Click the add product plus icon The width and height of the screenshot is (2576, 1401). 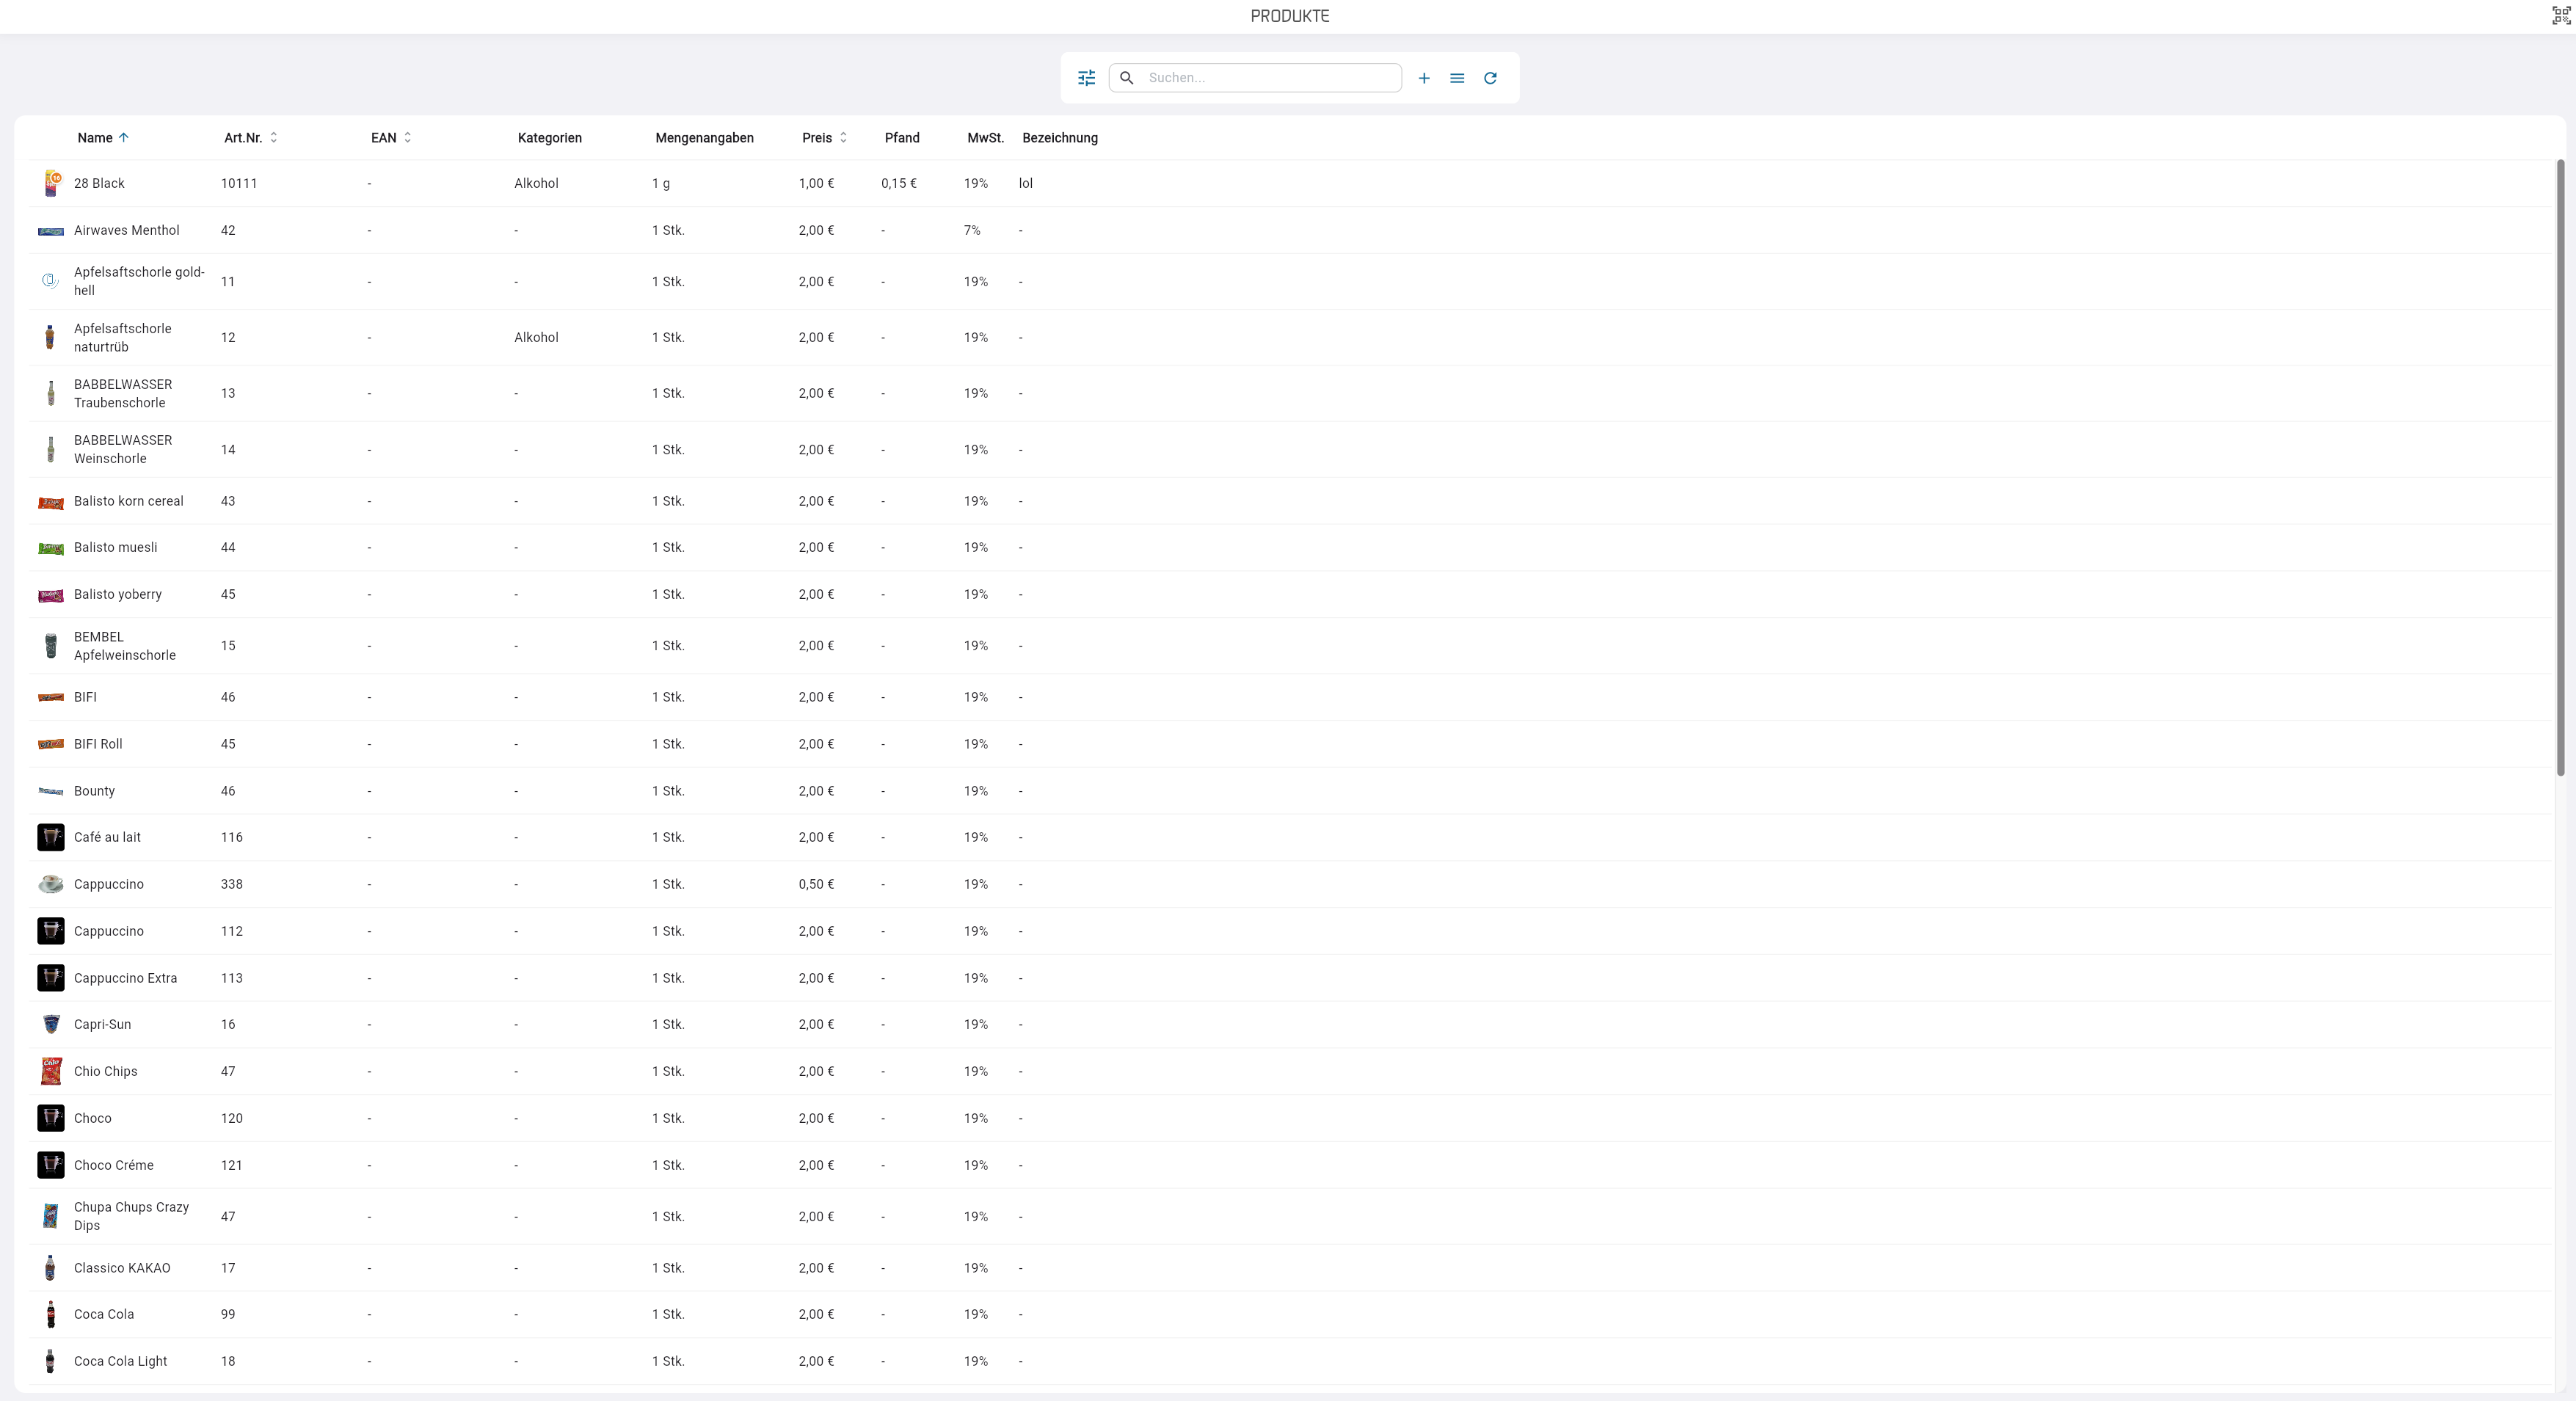(1424, 78)
